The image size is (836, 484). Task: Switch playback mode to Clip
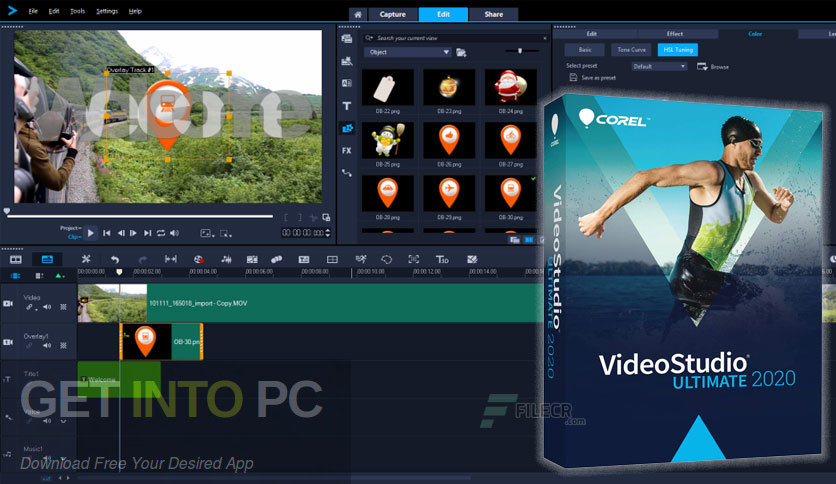click(x=74, y=237)
